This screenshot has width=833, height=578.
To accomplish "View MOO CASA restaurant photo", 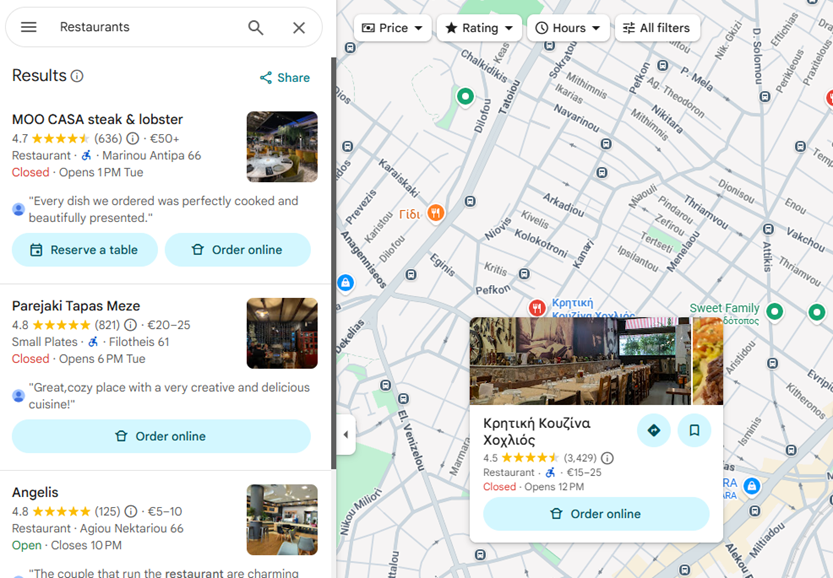I will (282, 147).
